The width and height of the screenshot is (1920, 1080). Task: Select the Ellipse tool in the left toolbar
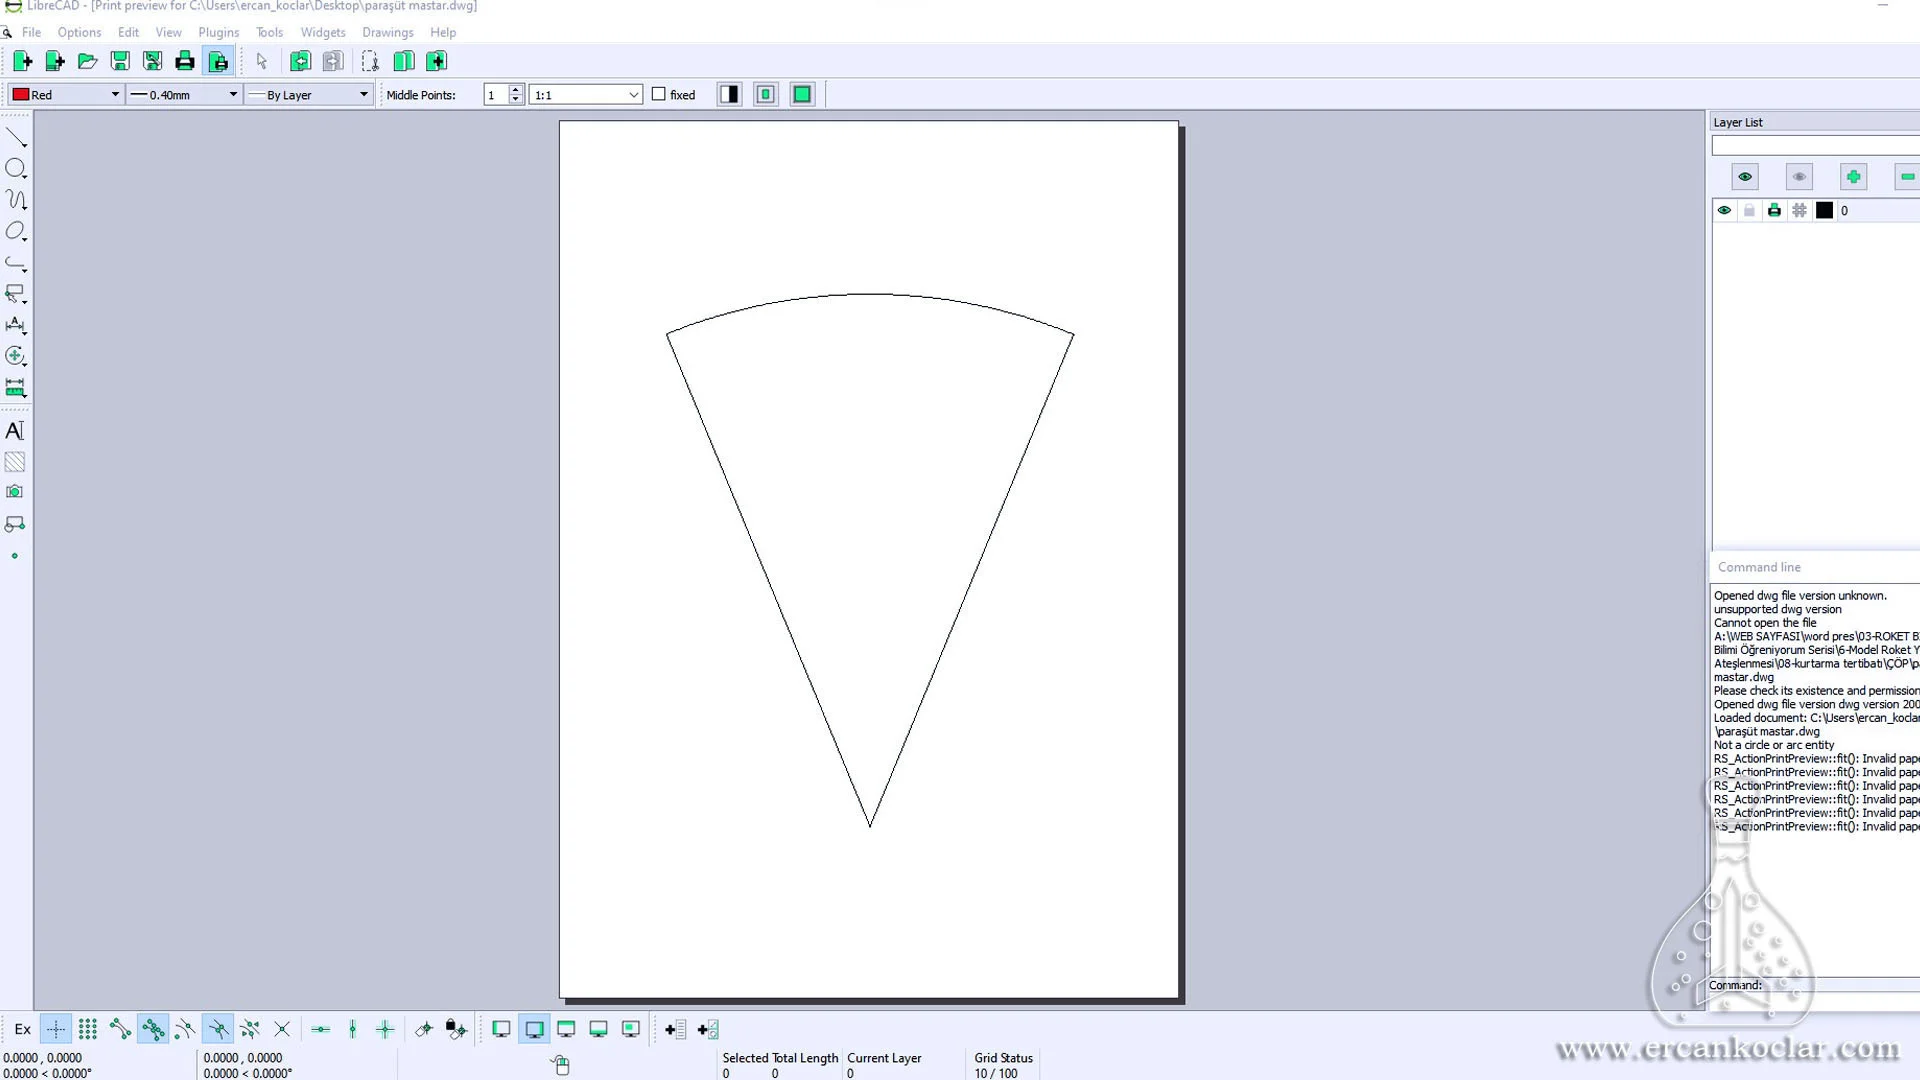click(16, 231)
